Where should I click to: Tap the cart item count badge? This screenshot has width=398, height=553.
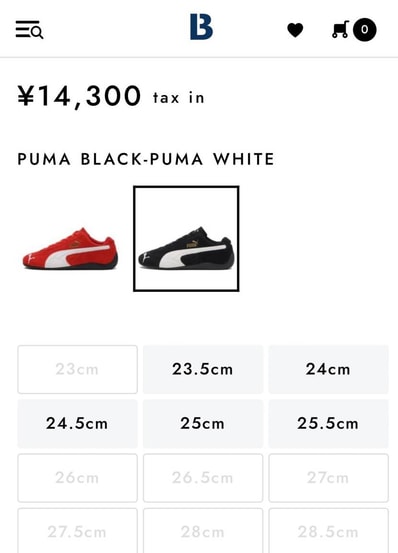click(365, 30)
